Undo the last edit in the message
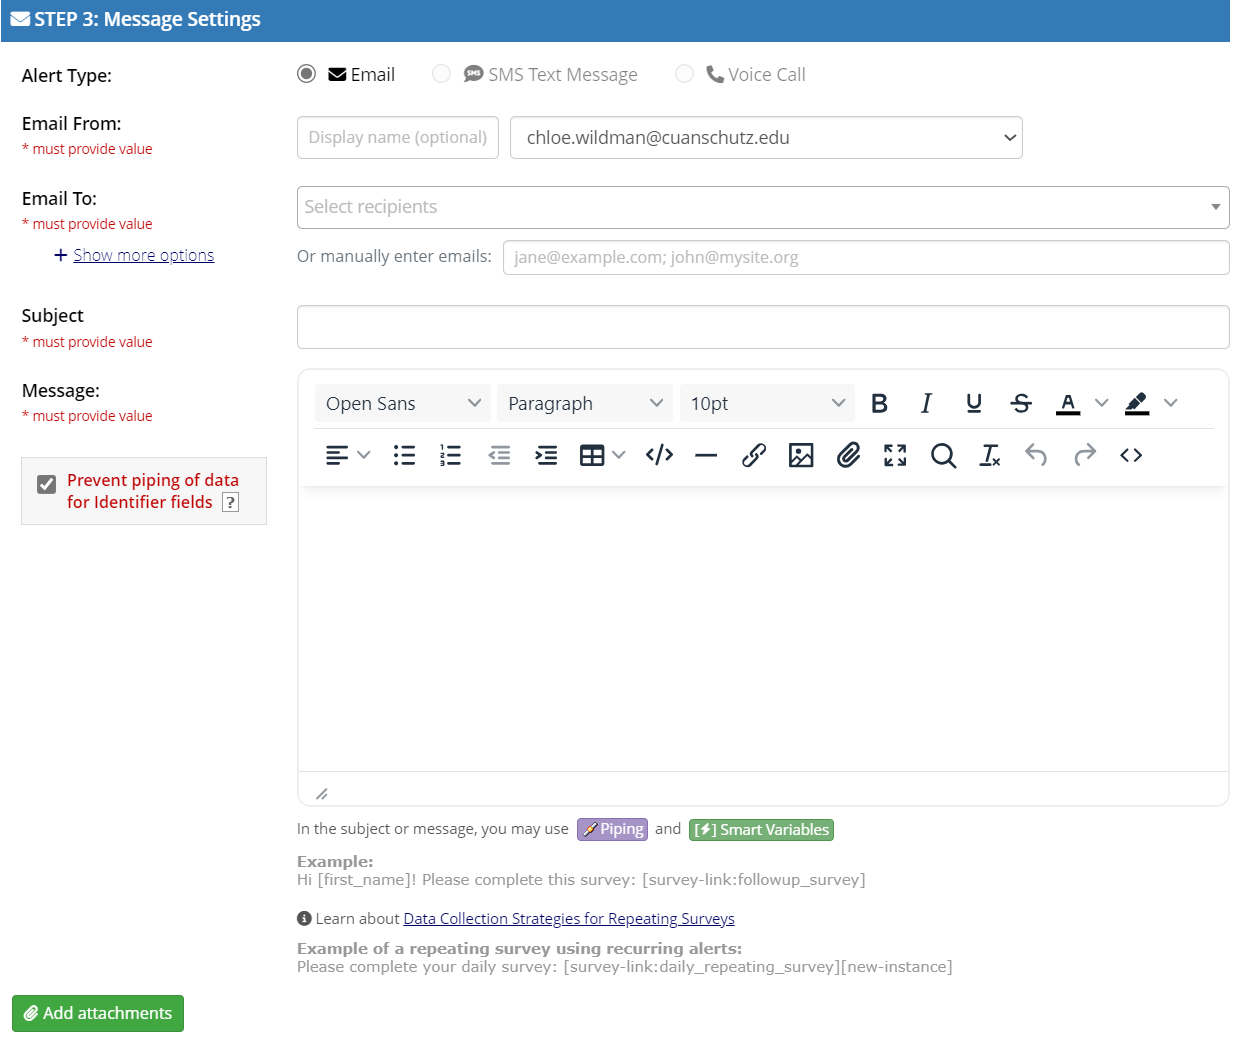 (1036, 455)
